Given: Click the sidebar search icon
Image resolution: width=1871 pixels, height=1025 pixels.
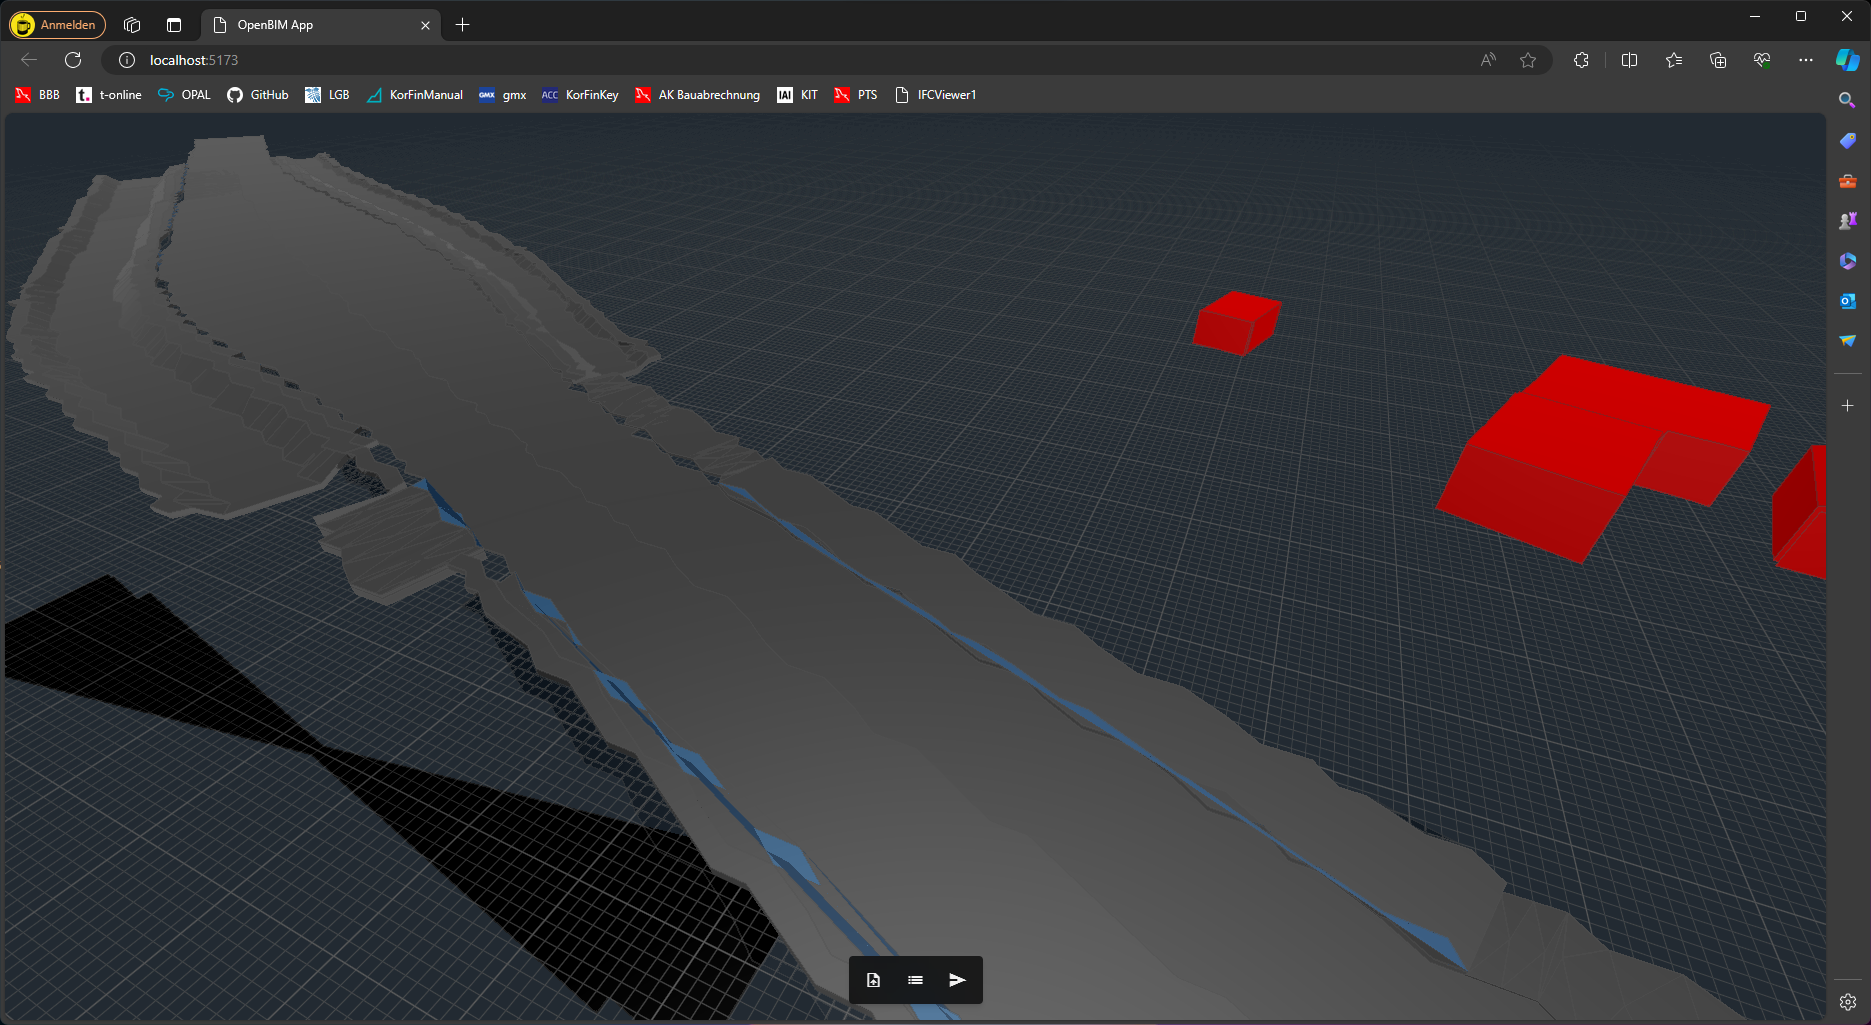Looking at the screenshot, I should [x=1847, y=100].
